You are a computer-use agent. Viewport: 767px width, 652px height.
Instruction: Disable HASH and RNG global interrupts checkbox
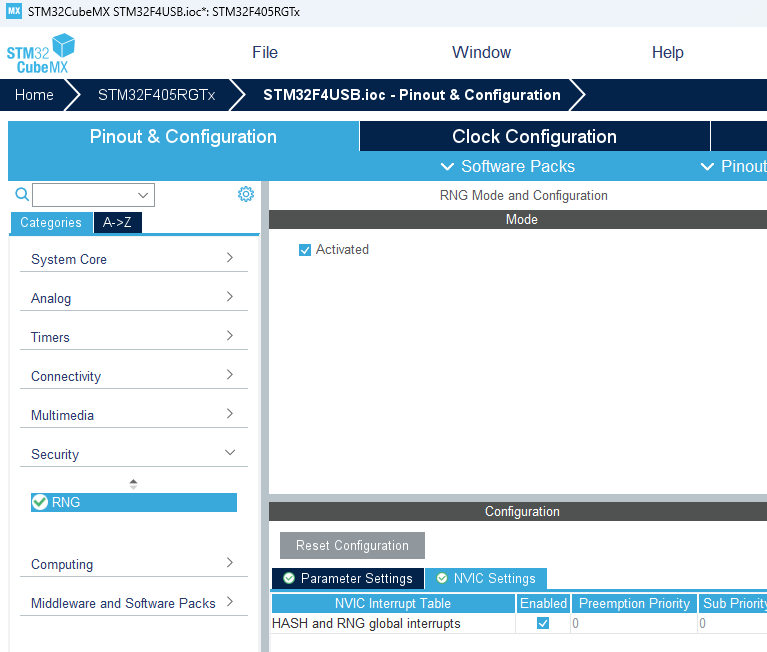tap(543, 623)
